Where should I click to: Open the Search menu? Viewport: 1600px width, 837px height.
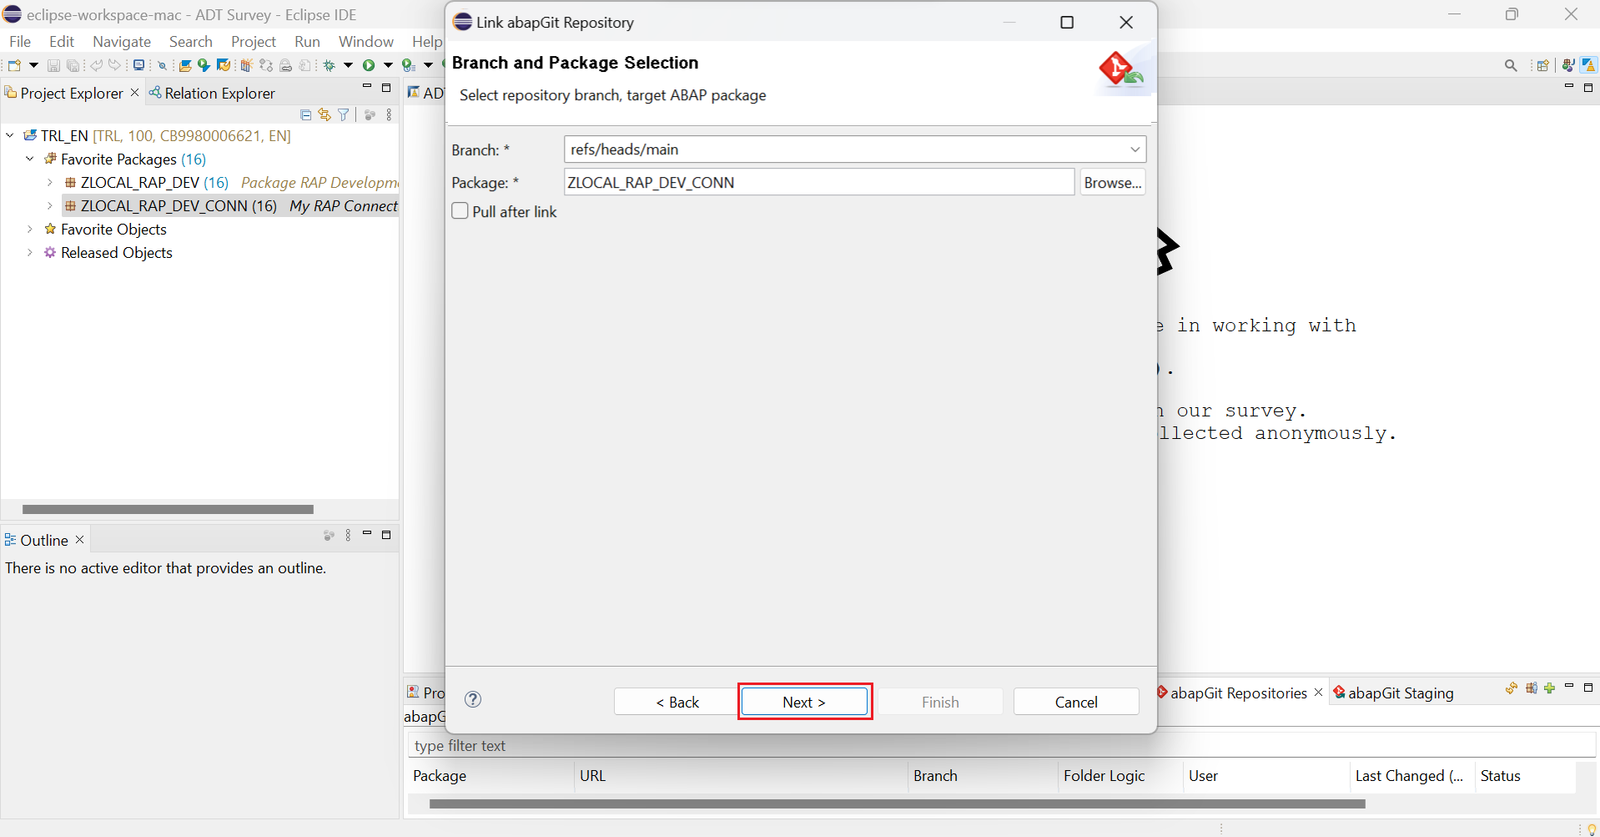(191, 41)
